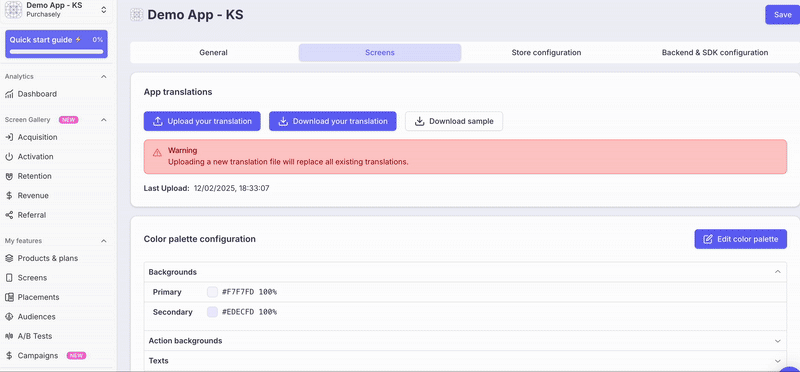Click the app icon beside page title
The image size is (800, 372).
pos(136,15)
